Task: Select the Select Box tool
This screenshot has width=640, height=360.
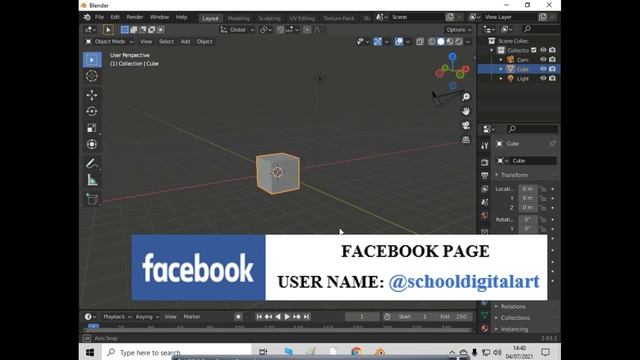Action: [92, 60]
